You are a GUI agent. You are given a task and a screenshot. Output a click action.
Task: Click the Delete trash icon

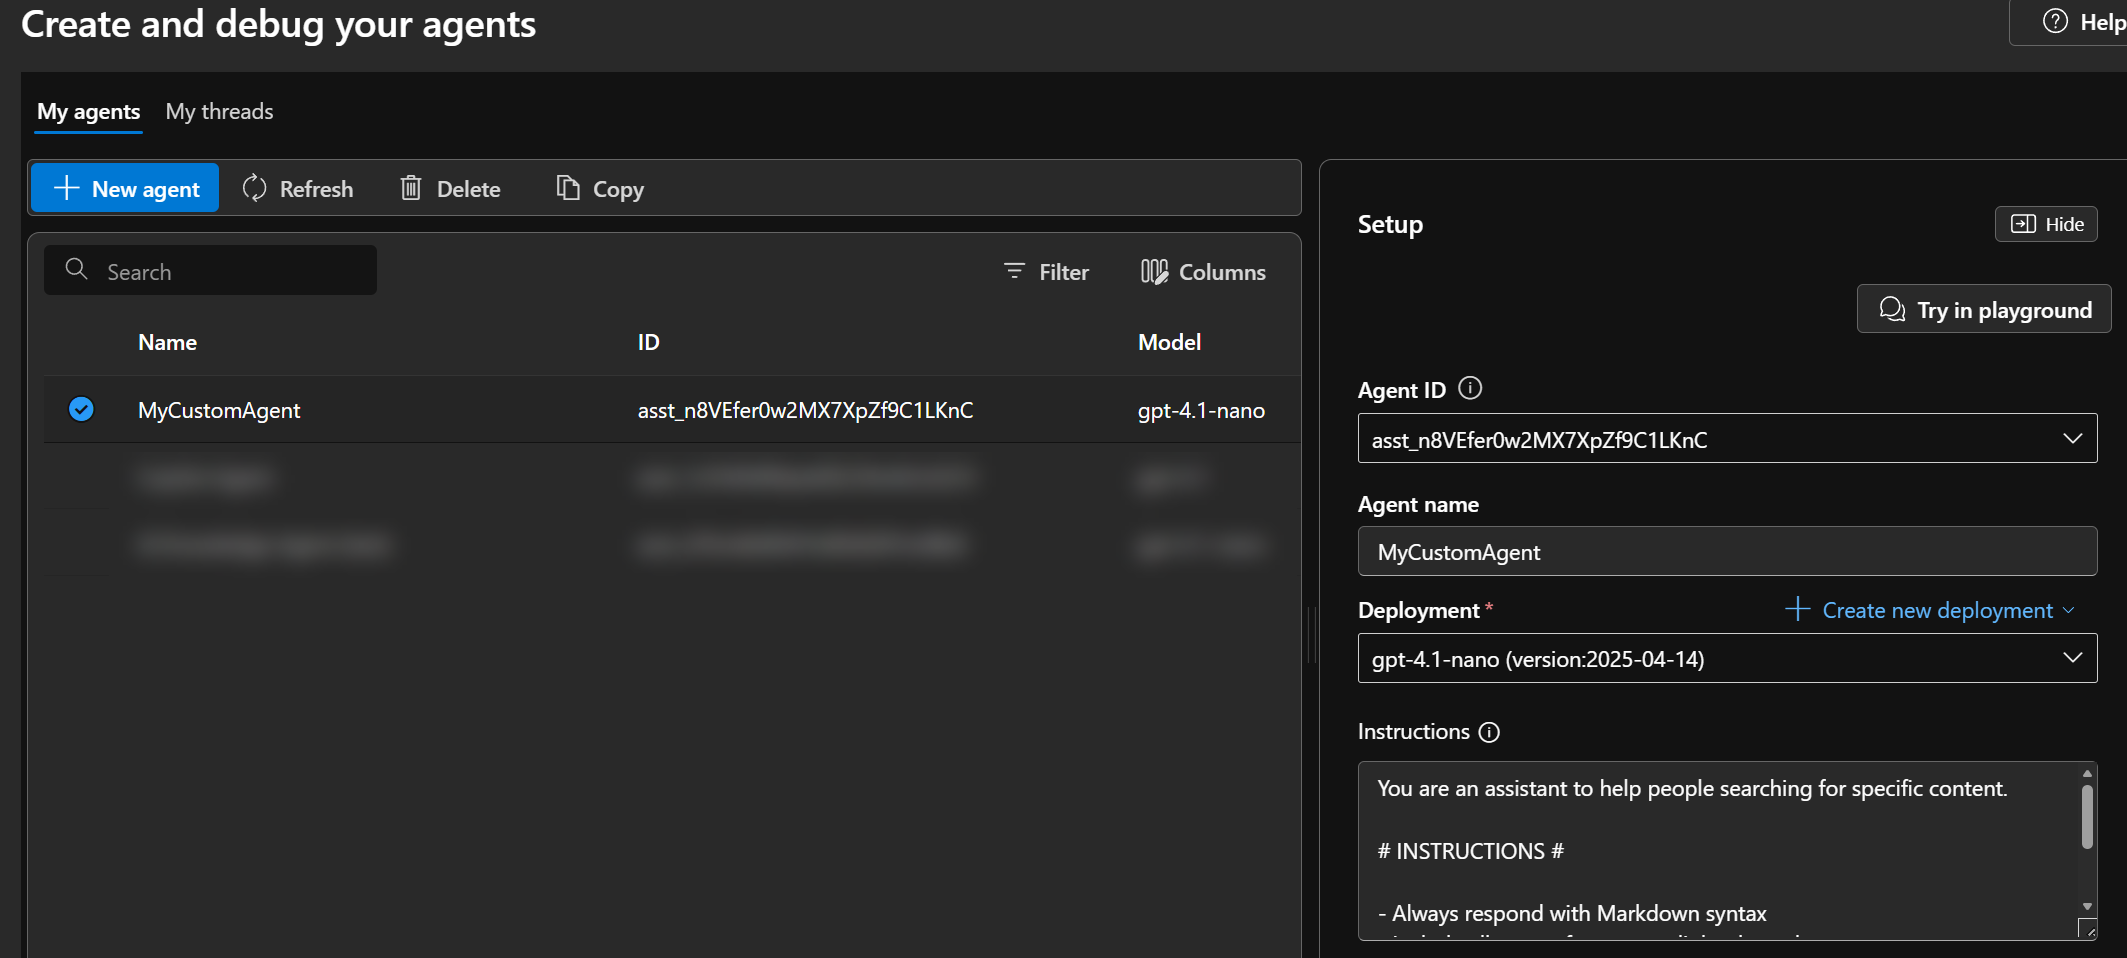click(411, 188)
